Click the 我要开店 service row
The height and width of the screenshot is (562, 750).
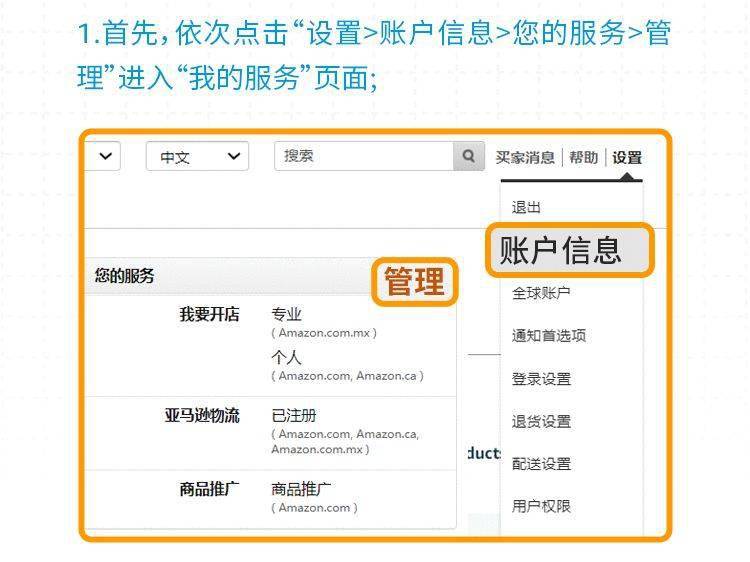coord(209,315)
